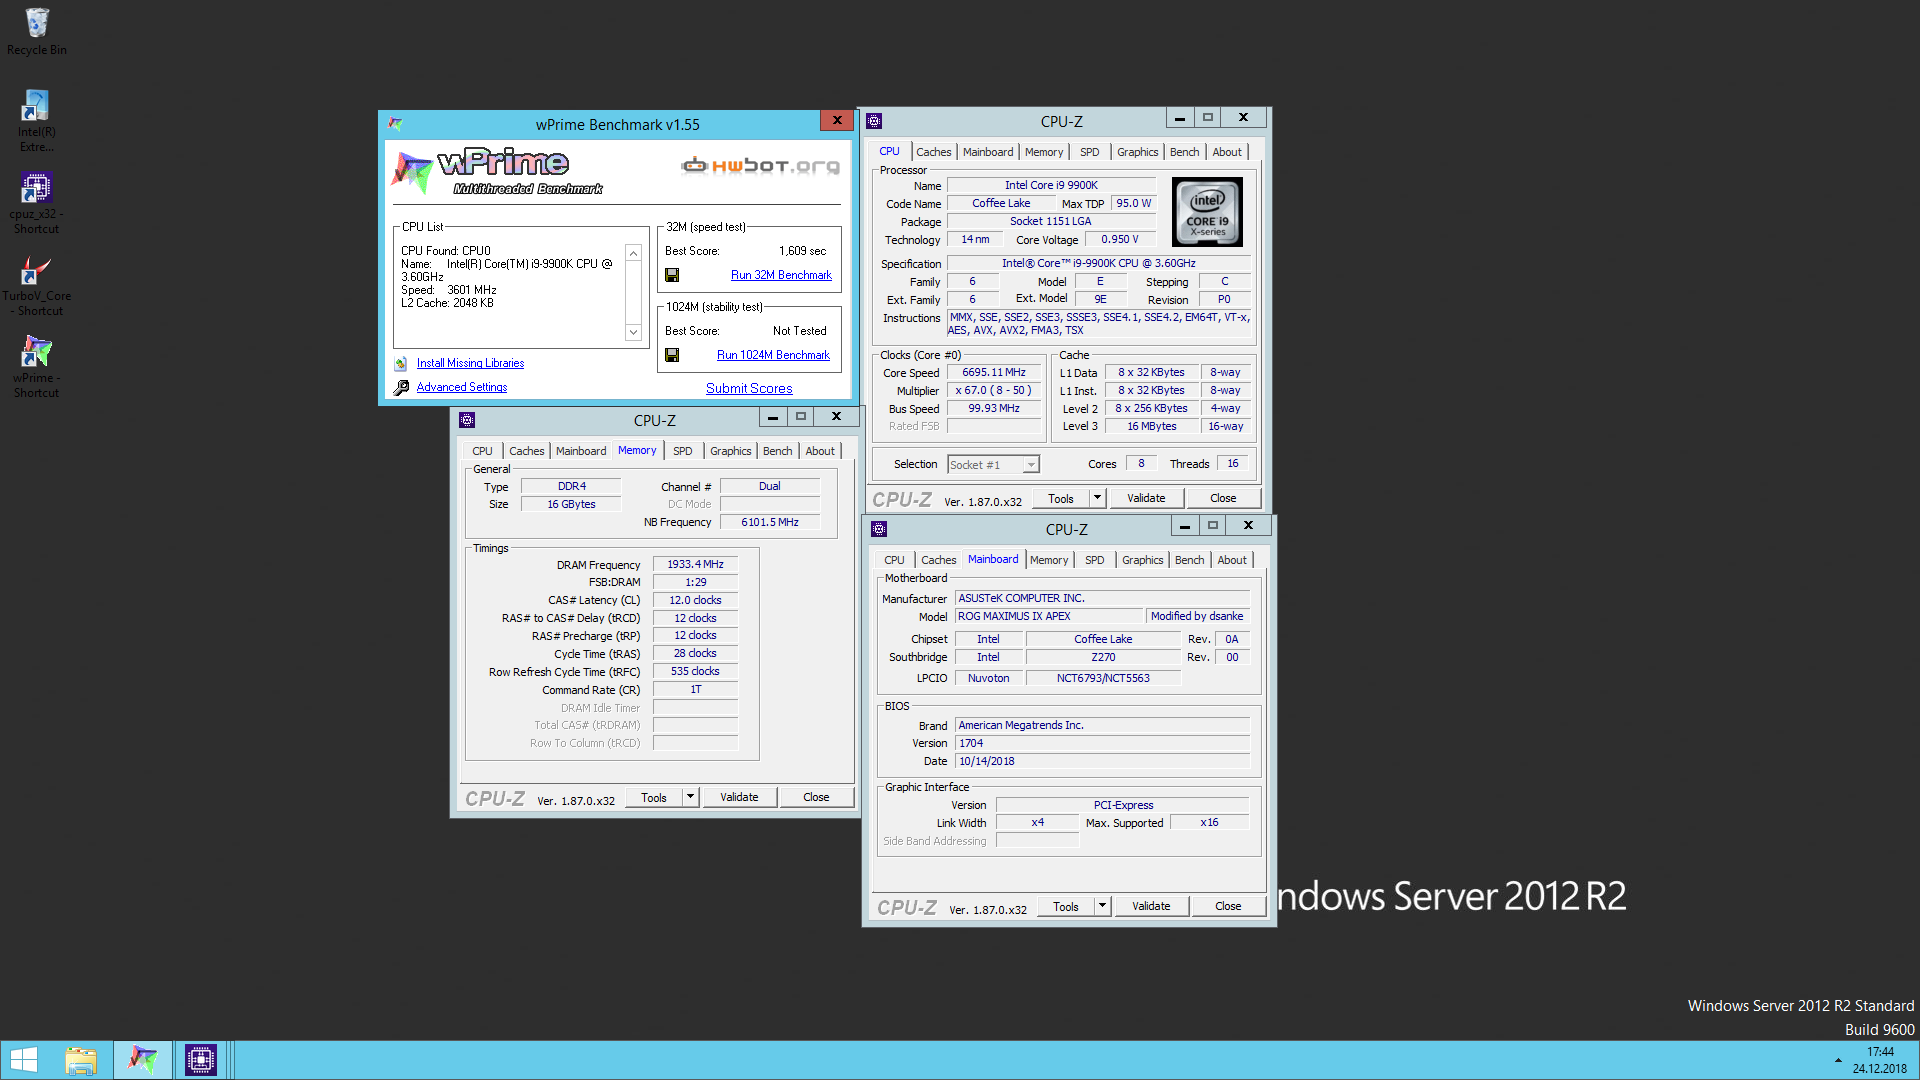
Task: Click the Windows Start button
Action: [x=23, y=1060]
